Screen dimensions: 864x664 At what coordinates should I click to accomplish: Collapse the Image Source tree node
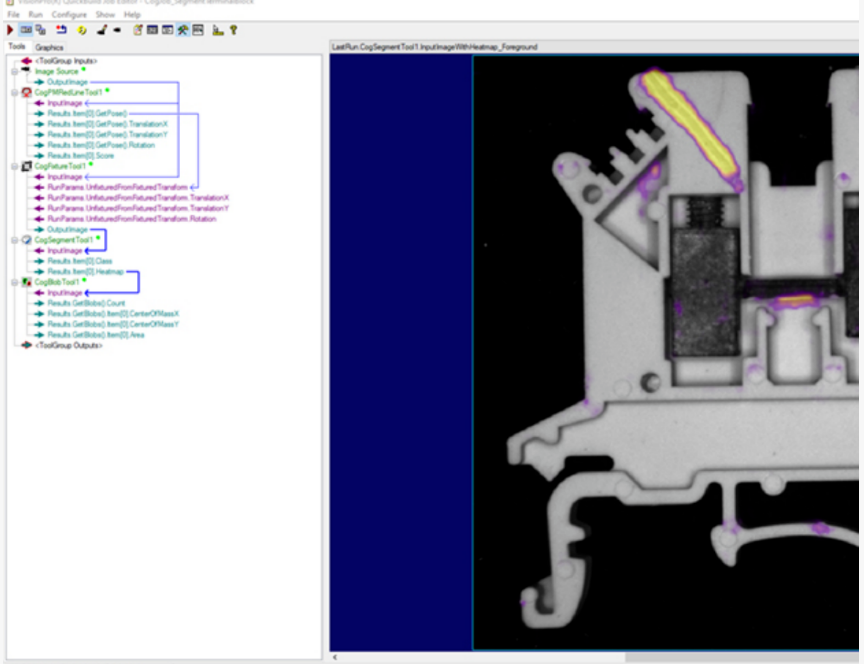[14, 71]
